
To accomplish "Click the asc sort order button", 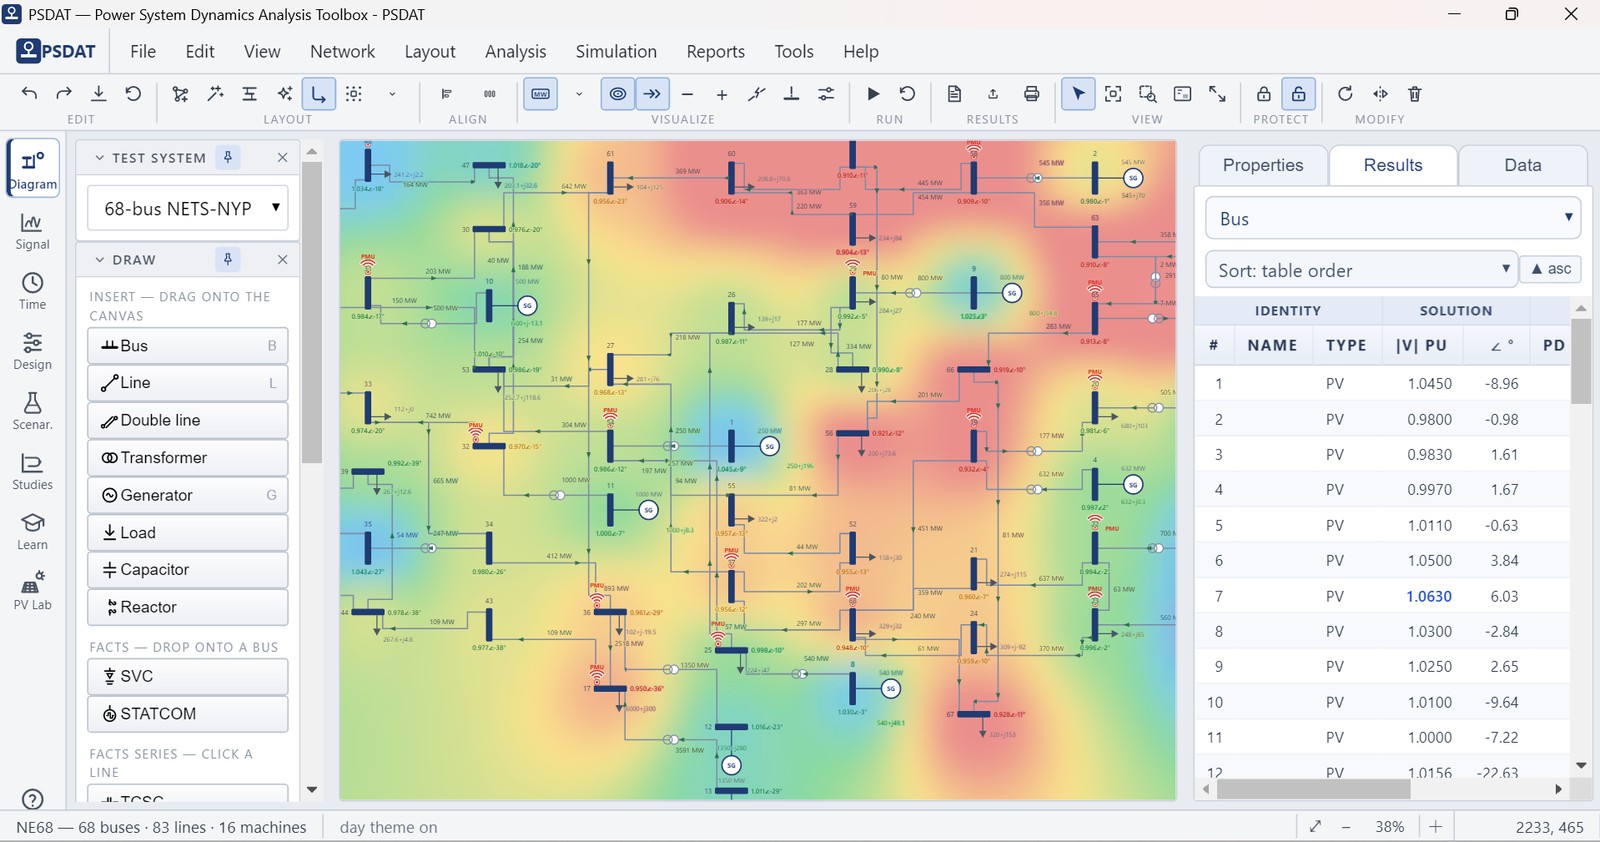I will pyautogui.click(x=1551, y=269).
